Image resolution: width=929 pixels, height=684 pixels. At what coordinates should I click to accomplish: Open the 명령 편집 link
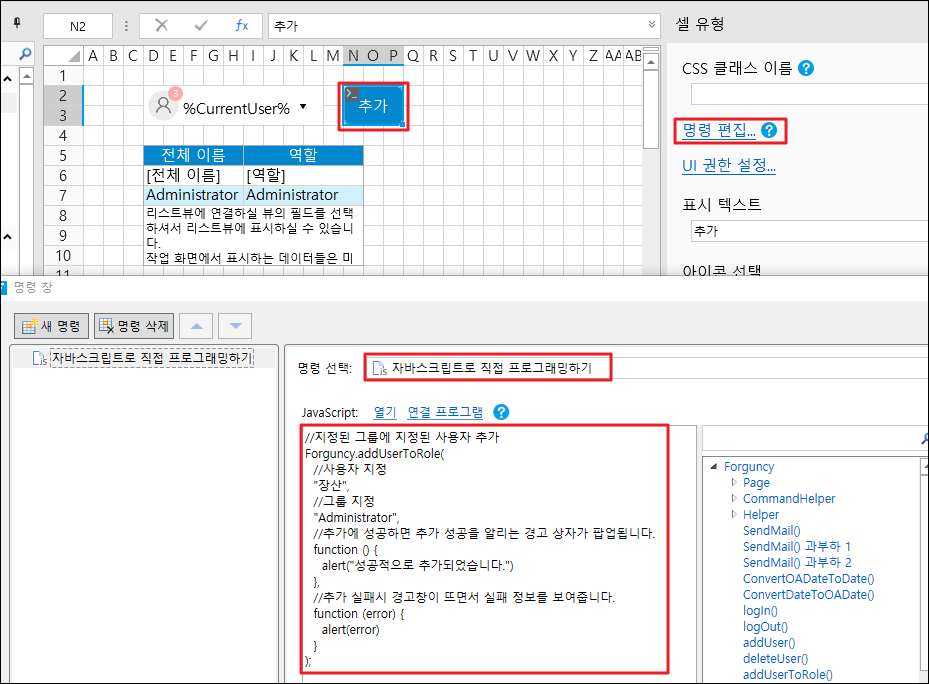click(718, 130)
